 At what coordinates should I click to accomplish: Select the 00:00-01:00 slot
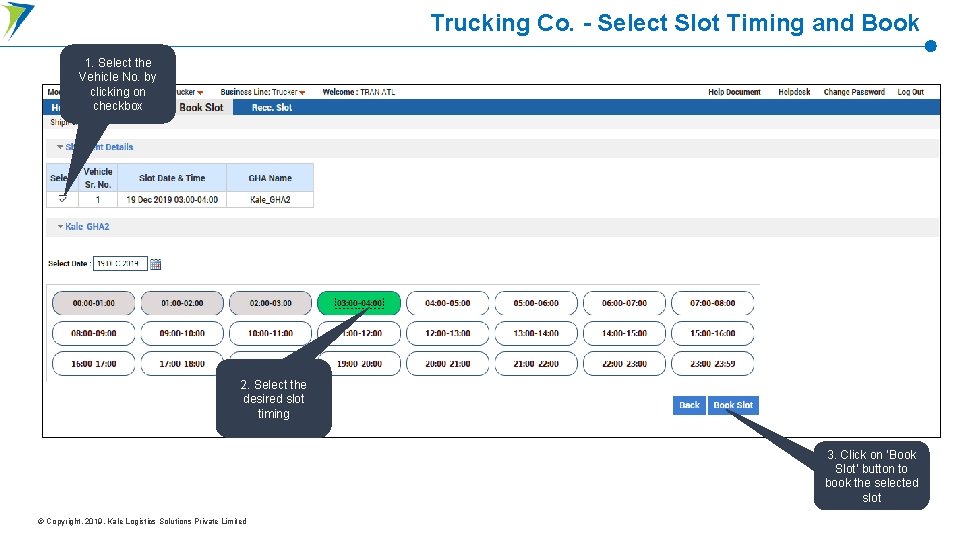point(94,303)
